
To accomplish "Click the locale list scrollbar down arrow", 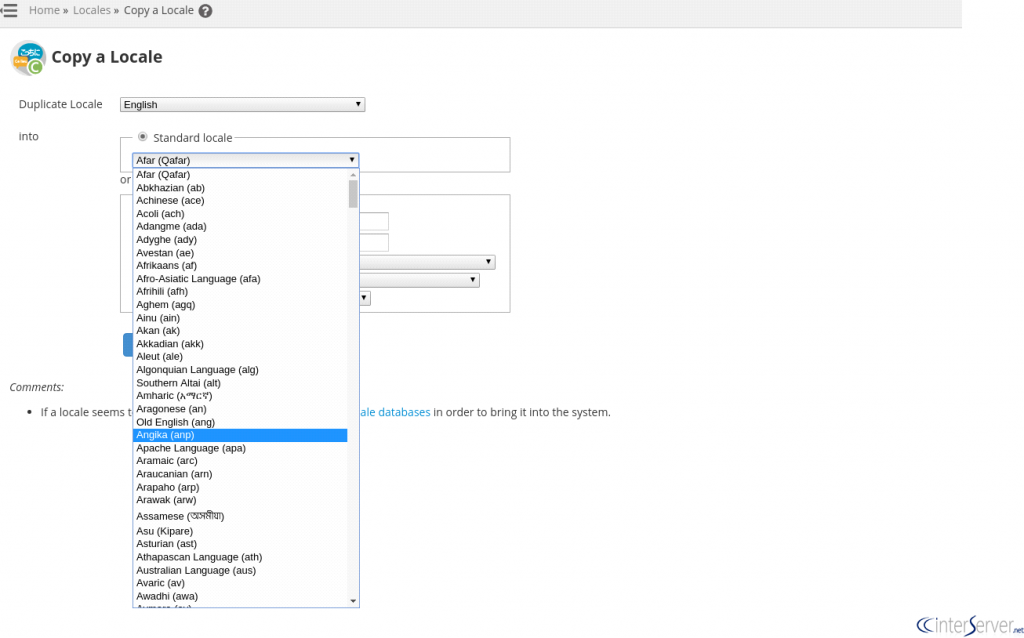I will pos(353,601).
